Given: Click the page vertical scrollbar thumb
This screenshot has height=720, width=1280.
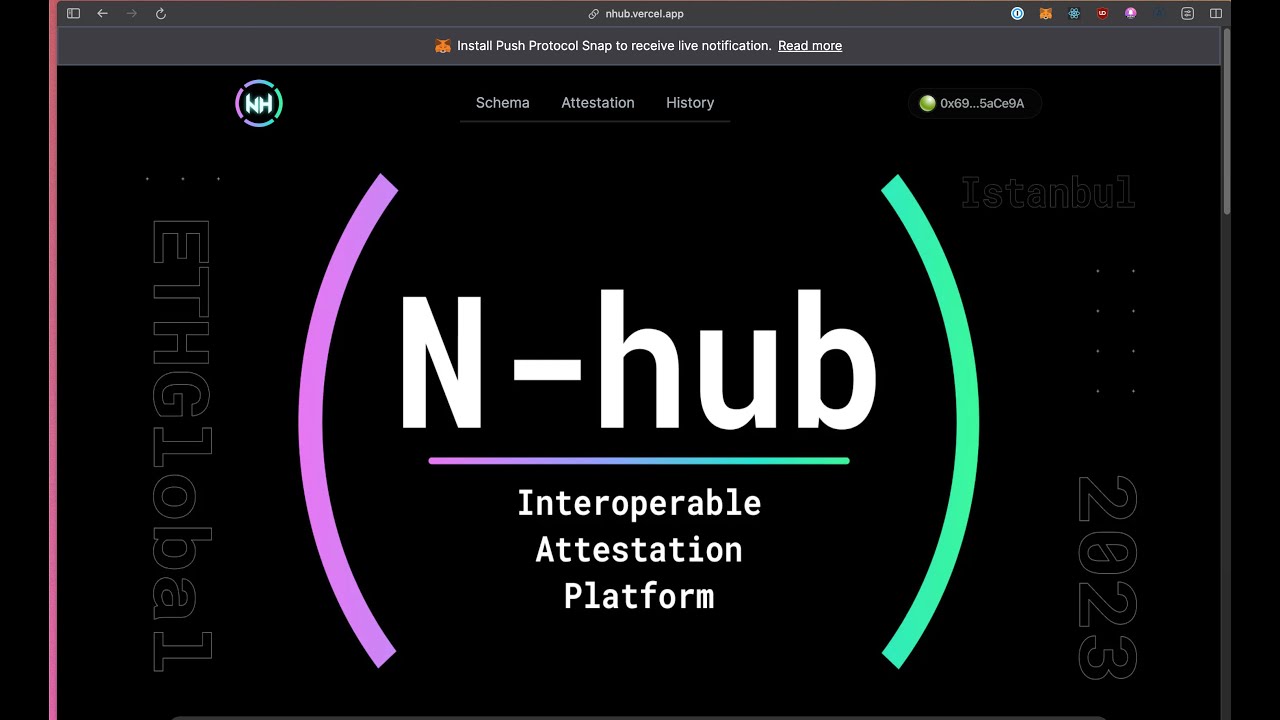Looking at the screenshot, I should coord(1226,122).
